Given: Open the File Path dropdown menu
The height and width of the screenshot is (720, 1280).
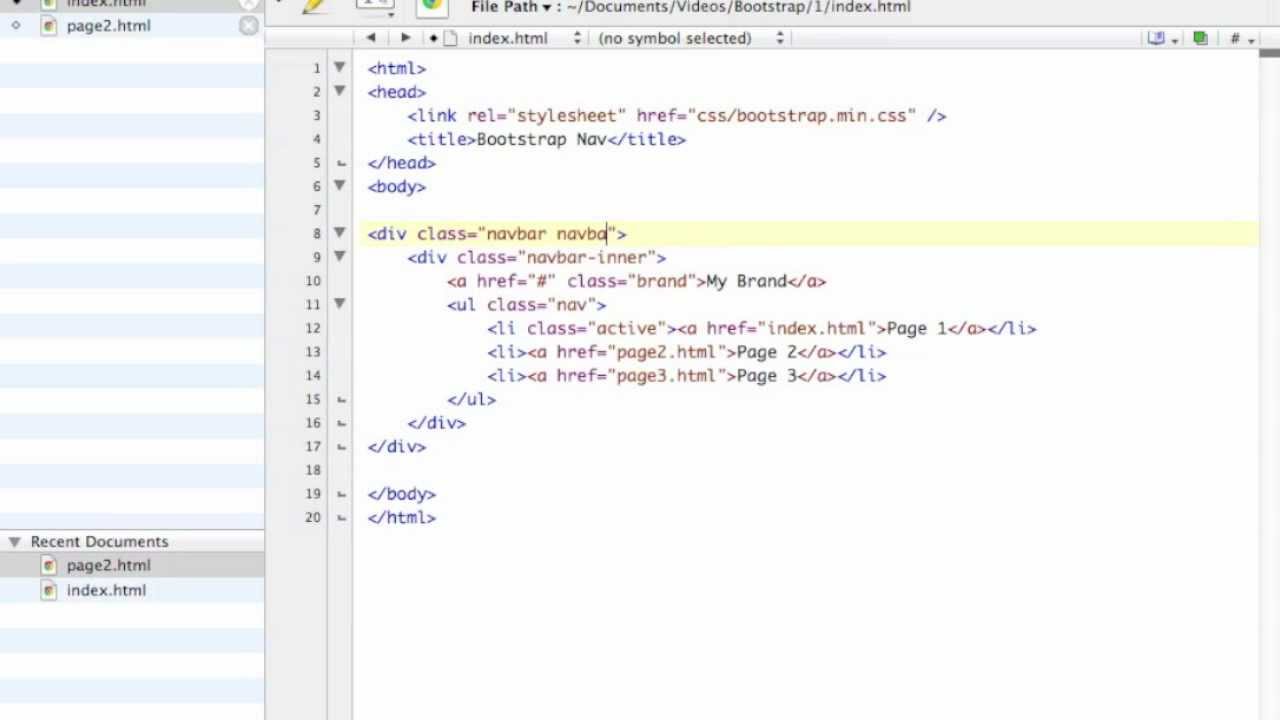Looking at the screenshot, I should (x=511, y=7).
